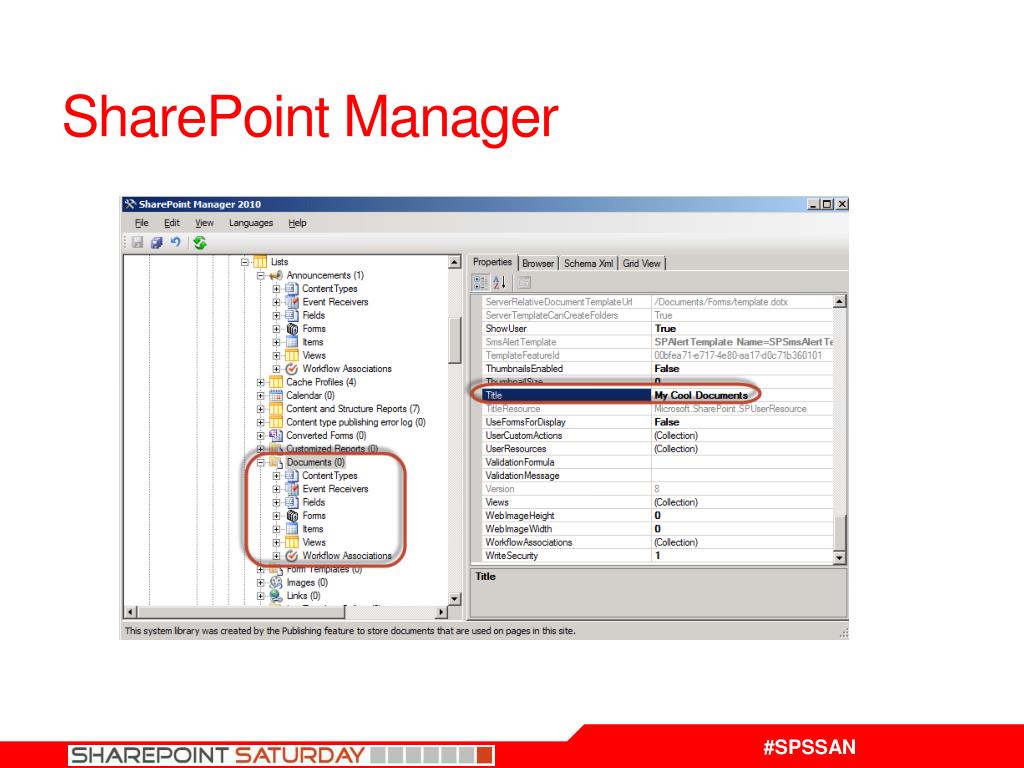
Task: Select Items node under Announcements
Action: tap(313, 342)
